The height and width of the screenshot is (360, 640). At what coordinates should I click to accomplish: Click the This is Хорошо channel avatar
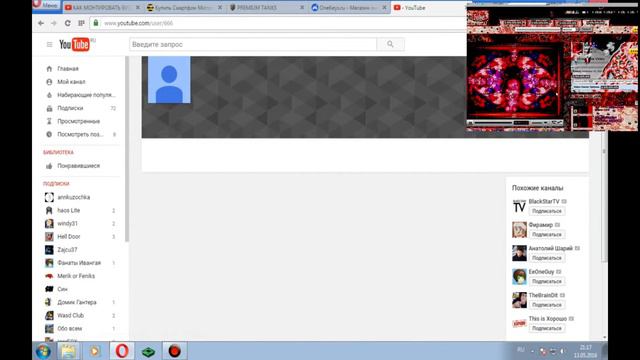pos(519,323)
